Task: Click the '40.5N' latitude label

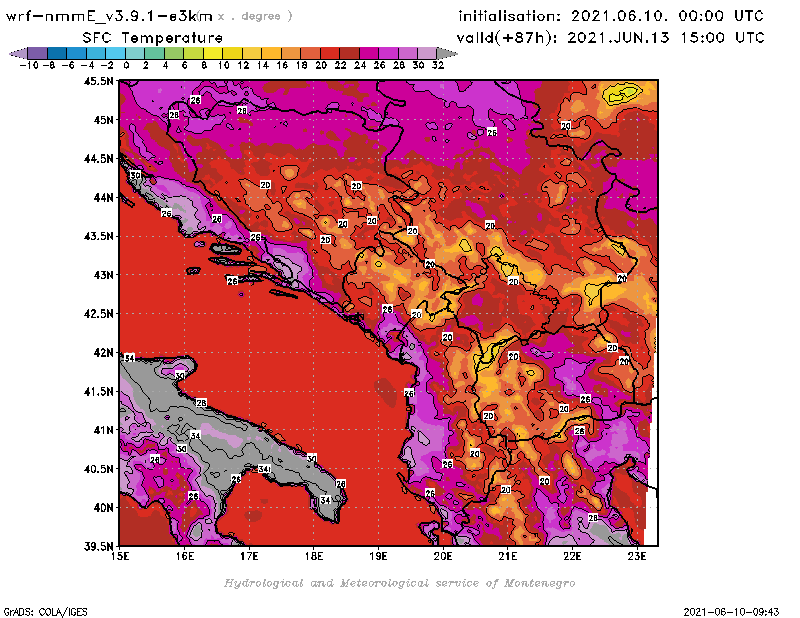Action: pyautogui.click(x=98, y=469)
